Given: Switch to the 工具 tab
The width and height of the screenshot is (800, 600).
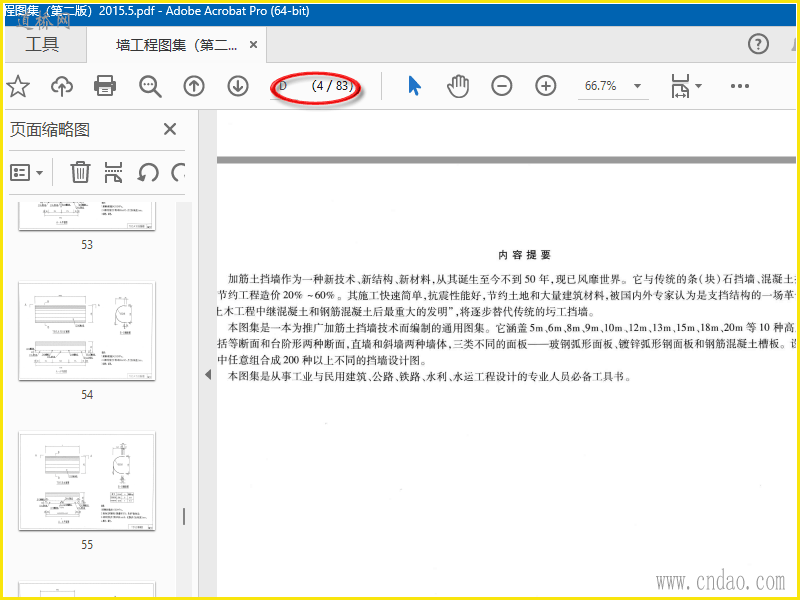Looking at the screenshot, I should click(42, 44).
